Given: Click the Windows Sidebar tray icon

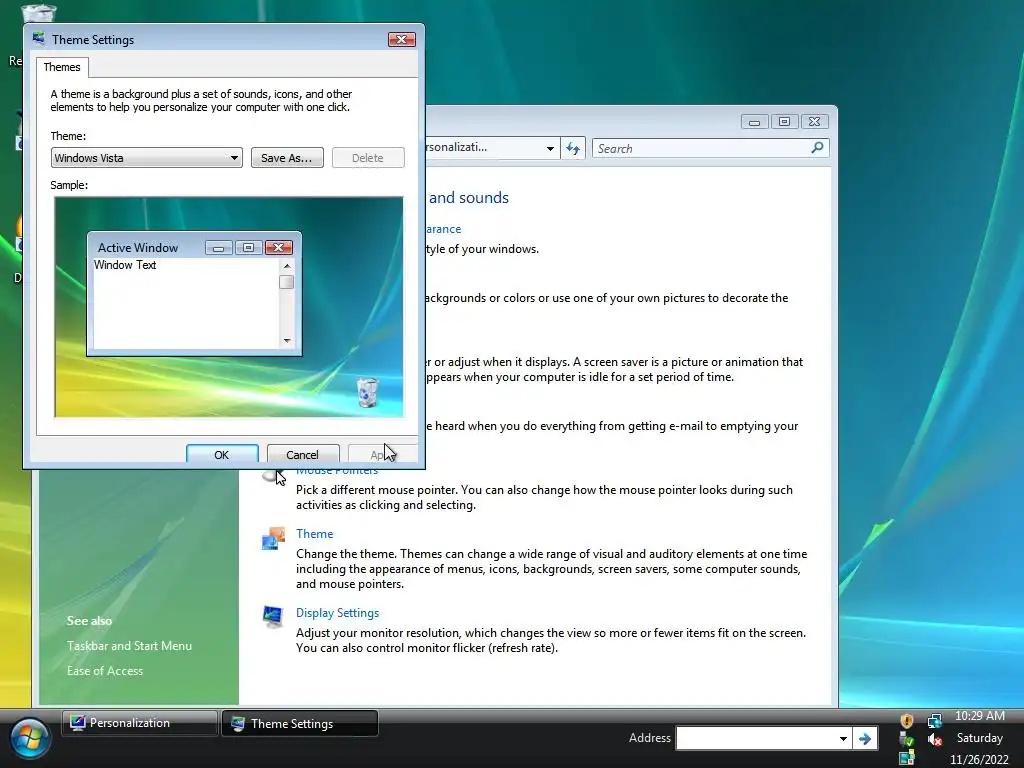Looking at the screenshot, I should click(906, 759).
